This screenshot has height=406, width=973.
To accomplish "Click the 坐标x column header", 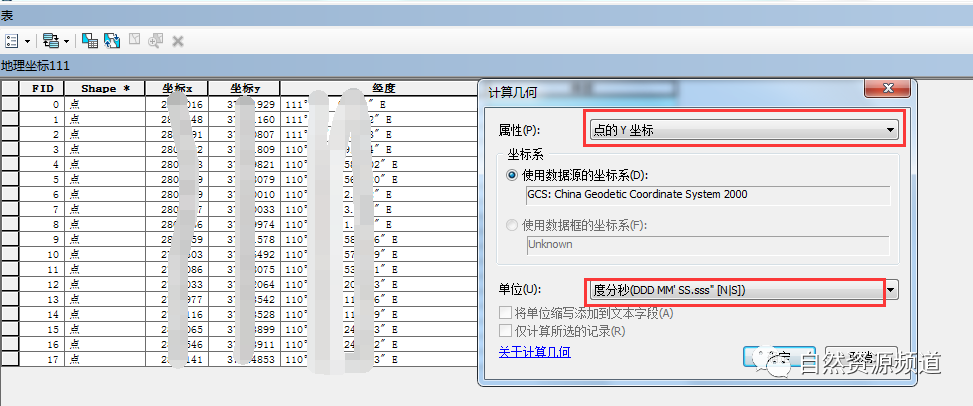I will (x=177, y=88).
